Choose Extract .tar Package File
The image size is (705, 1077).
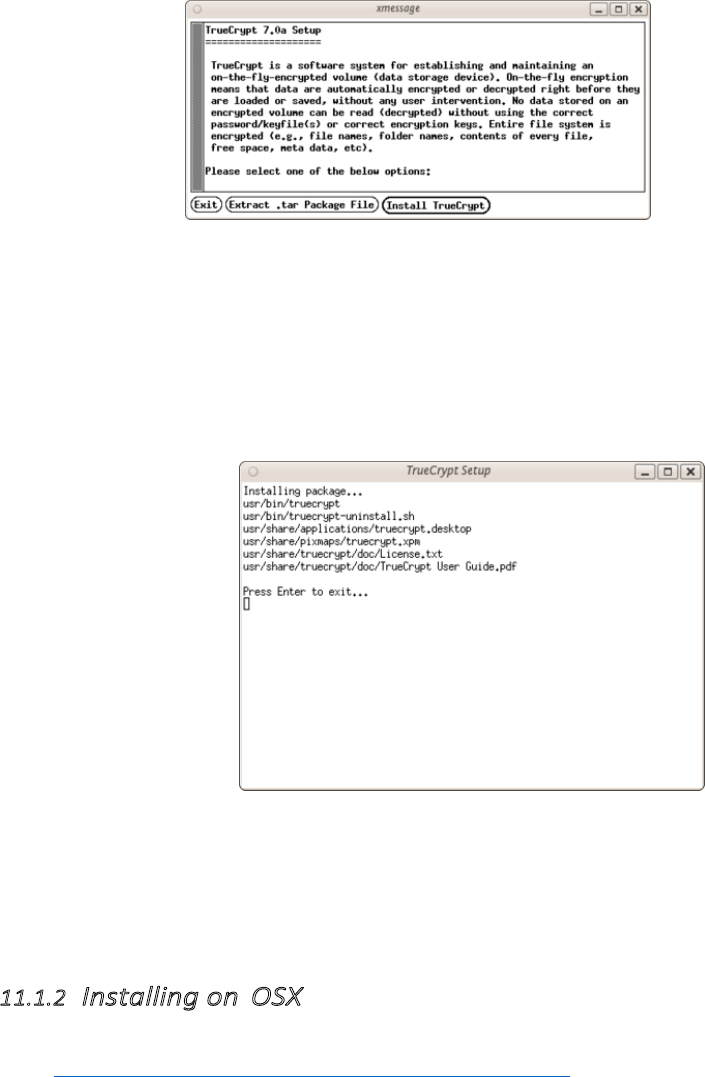302,205
